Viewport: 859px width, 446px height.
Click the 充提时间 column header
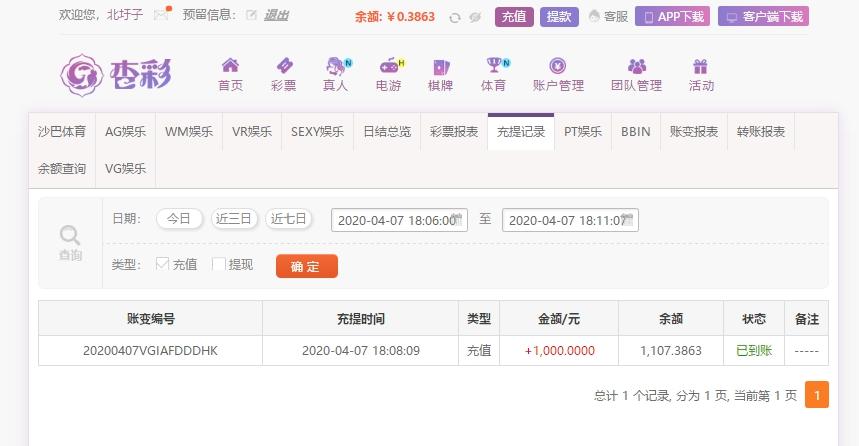click(x=360, y=318)
